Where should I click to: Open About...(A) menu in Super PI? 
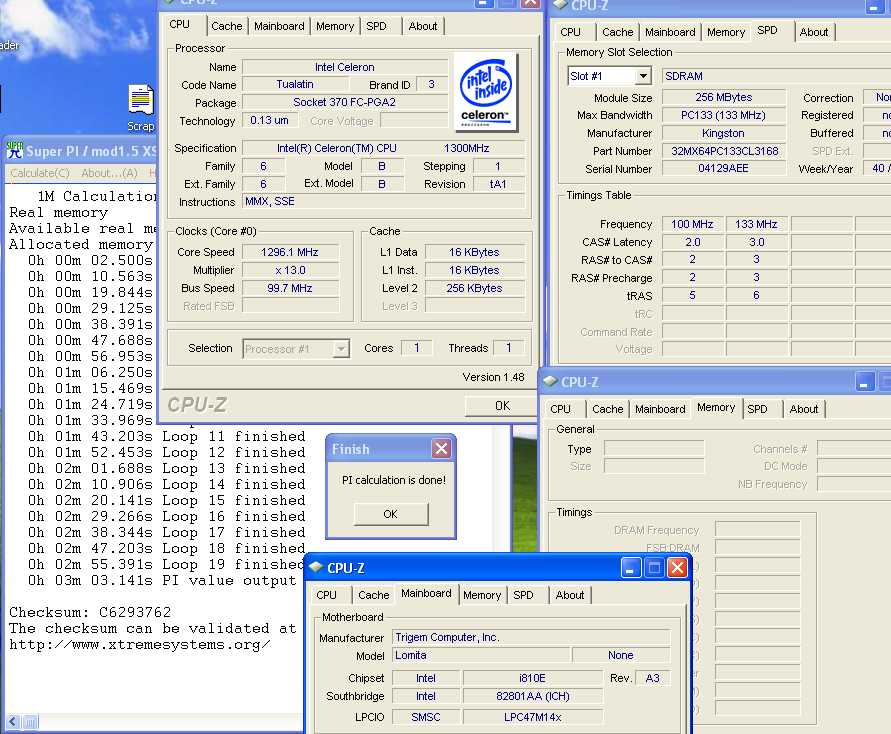(109, 173)
